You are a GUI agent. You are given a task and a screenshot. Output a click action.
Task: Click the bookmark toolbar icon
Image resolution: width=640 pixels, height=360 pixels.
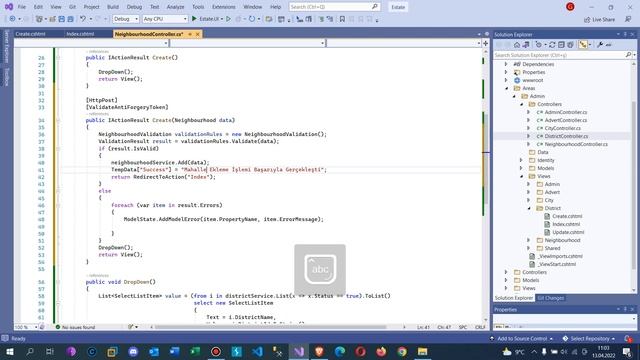[342, 19]
